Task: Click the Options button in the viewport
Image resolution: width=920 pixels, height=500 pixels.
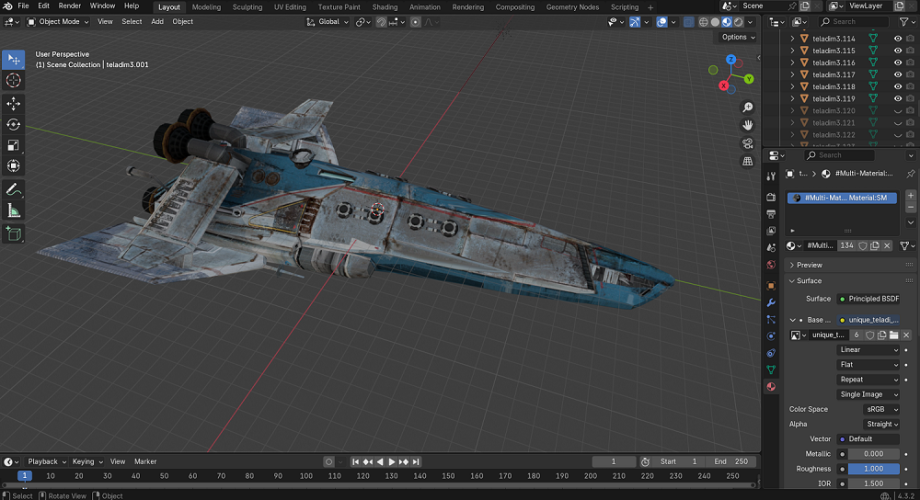Action: (736, 37)
